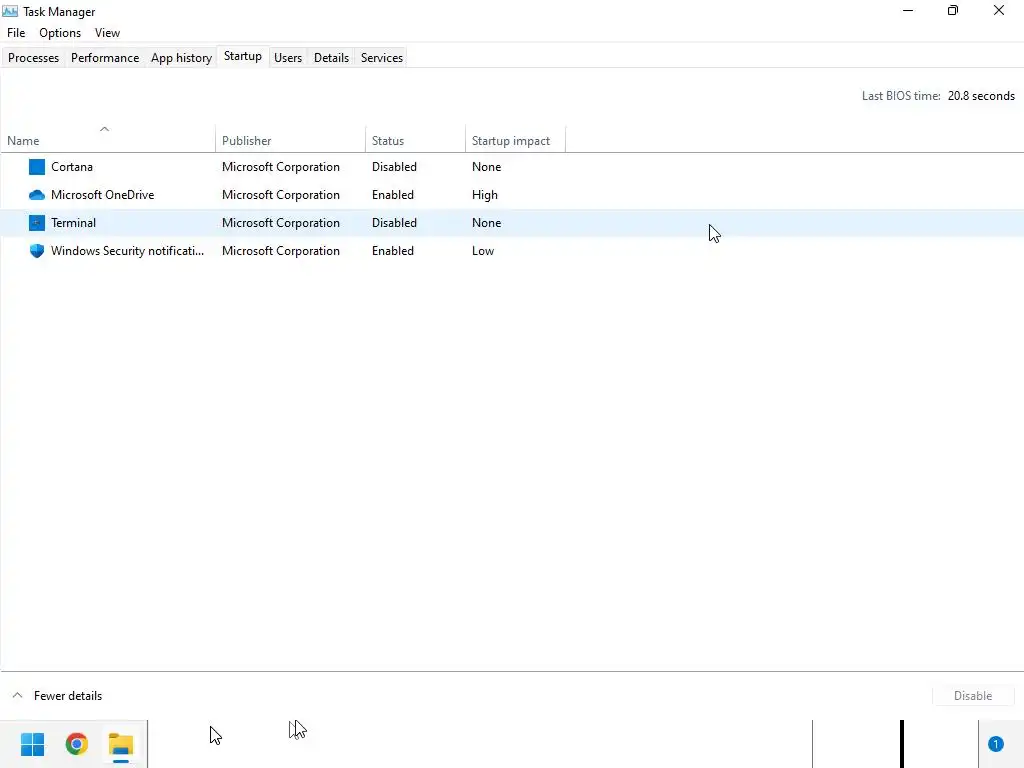The width and height of the screenshot is (1024, 768).
Task: Click the Fewer details label
Action: pyautogui.click(x=68, y=696)
